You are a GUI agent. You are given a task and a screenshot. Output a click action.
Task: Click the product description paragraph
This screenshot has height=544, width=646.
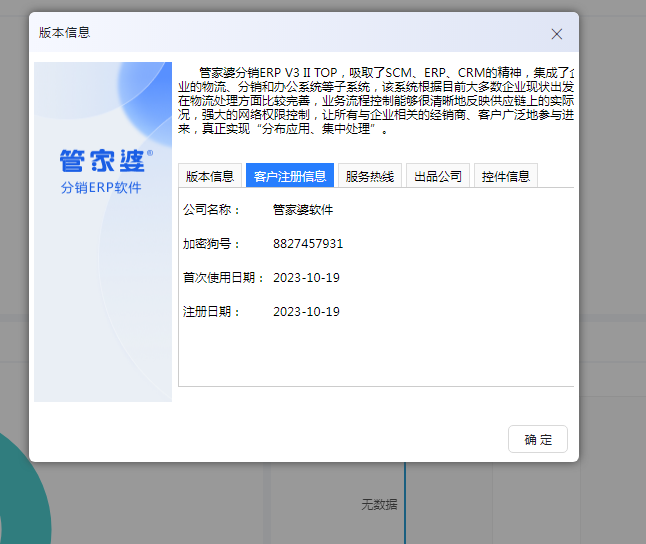pos(376,101)
